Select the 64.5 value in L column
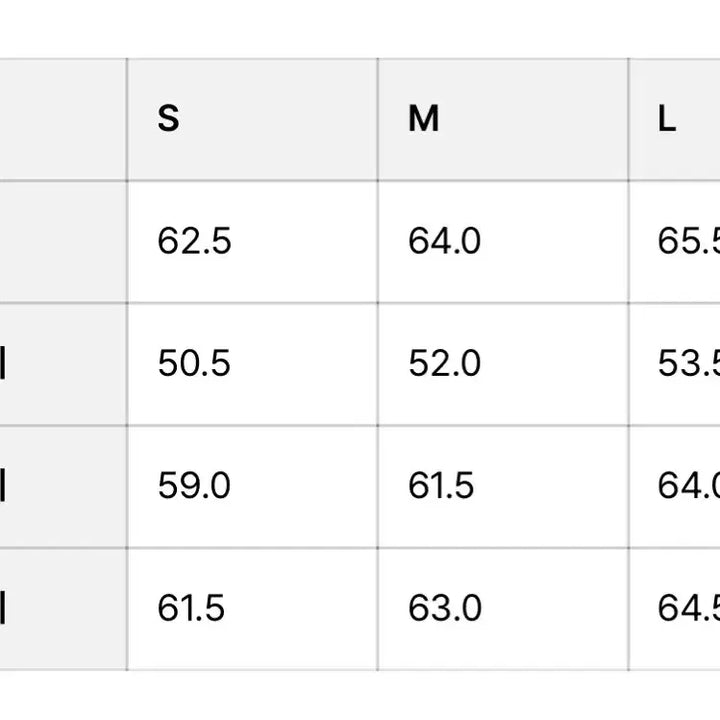 coord(688,608)
